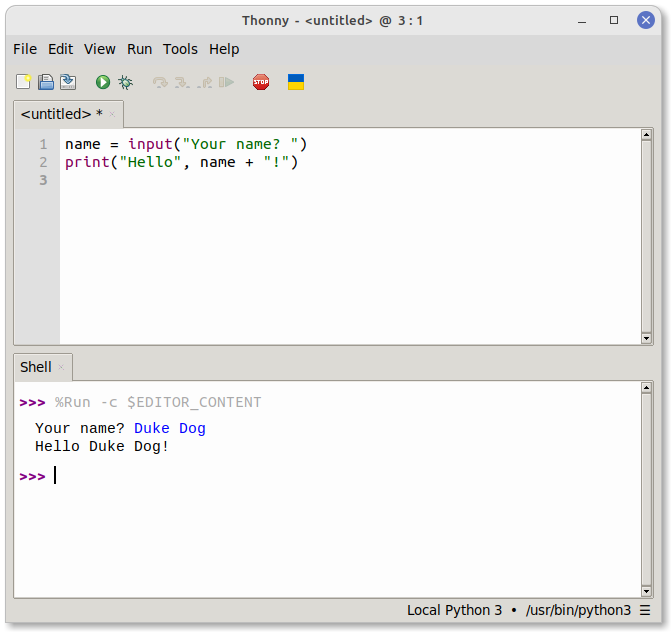Viewport: 671px width, 632px height.
Task: Click the Step over debugger icon
Action: tap(160, 82)
